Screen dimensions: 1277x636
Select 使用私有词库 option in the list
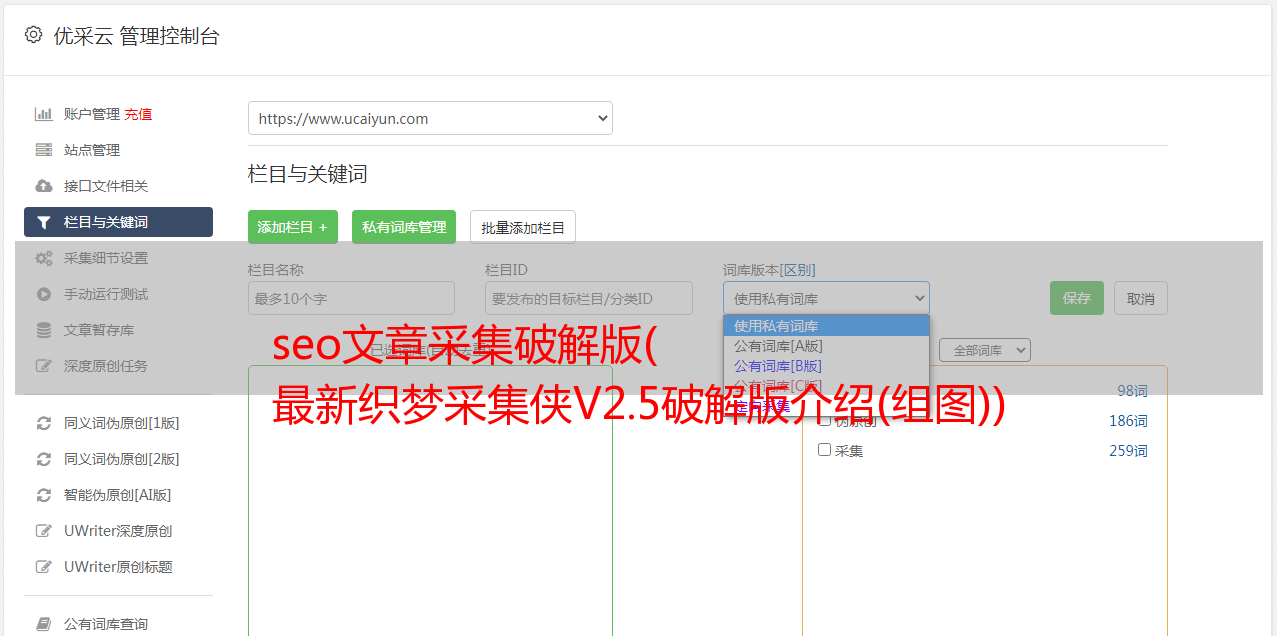click(826, 326)
